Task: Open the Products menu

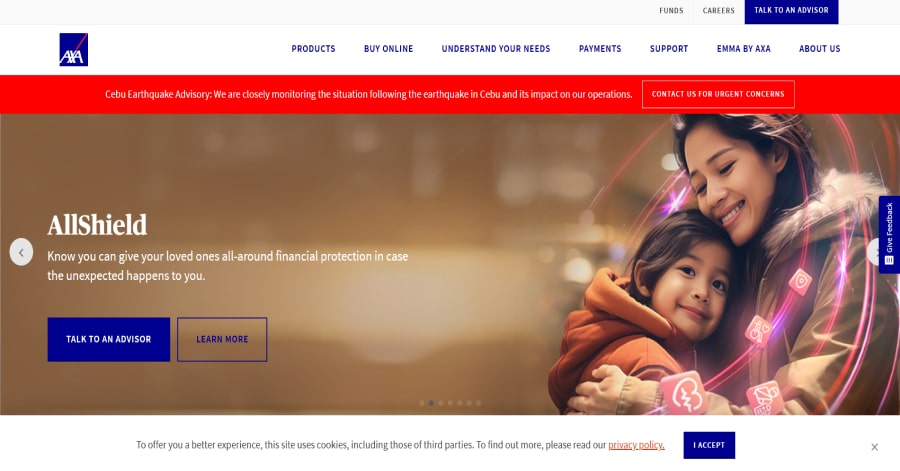Action: pyautogui.click(x=313, y=49)
